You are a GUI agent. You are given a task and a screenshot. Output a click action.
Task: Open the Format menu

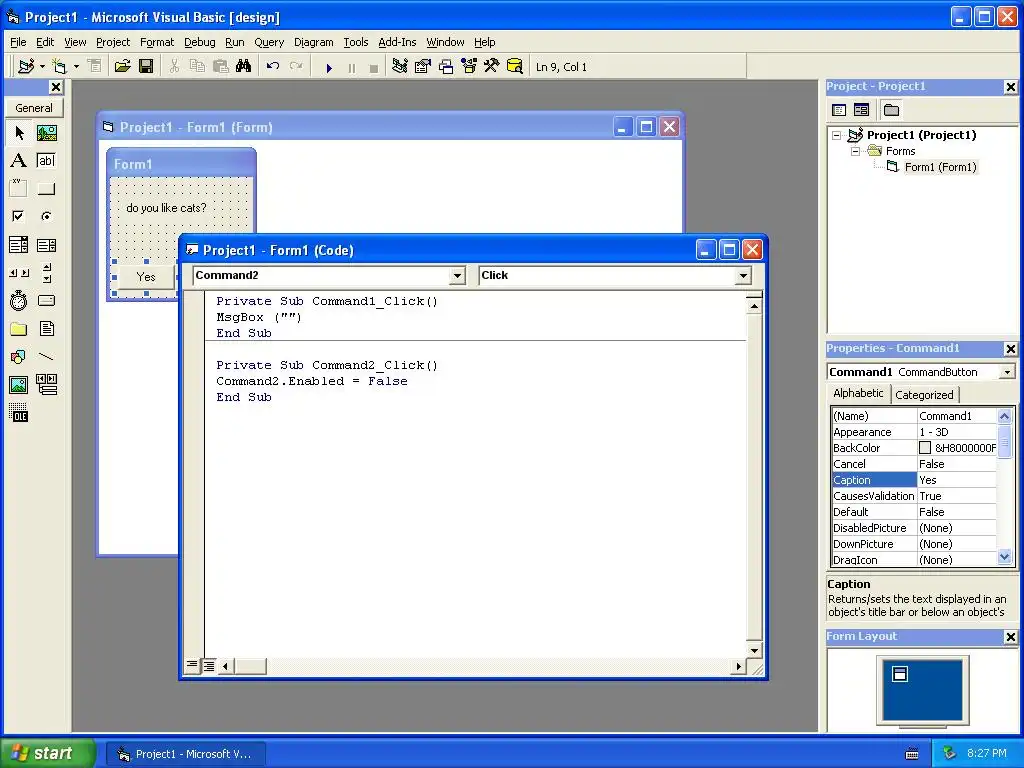(157, 42)
